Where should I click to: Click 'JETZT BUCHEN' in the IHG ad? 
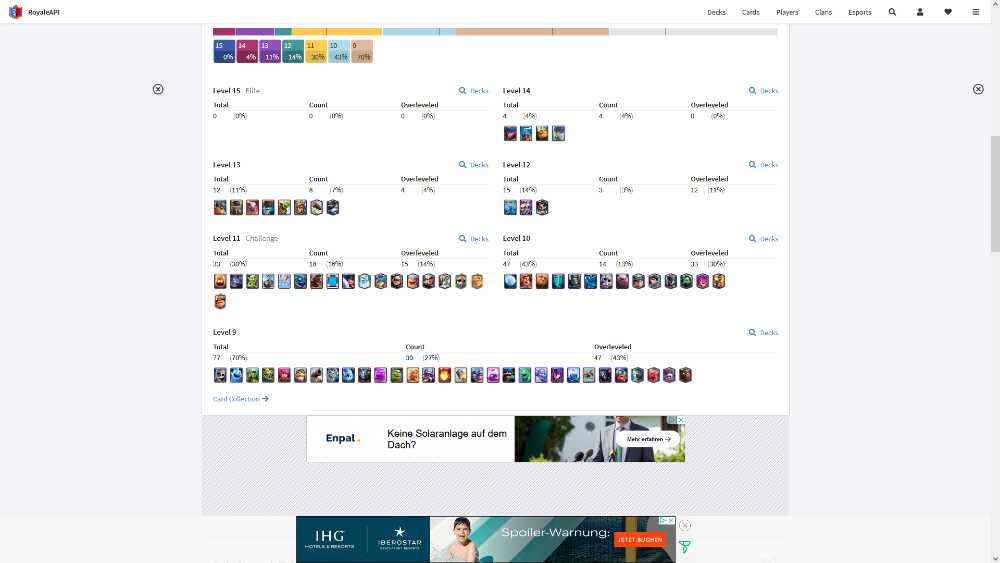[640, 539]
